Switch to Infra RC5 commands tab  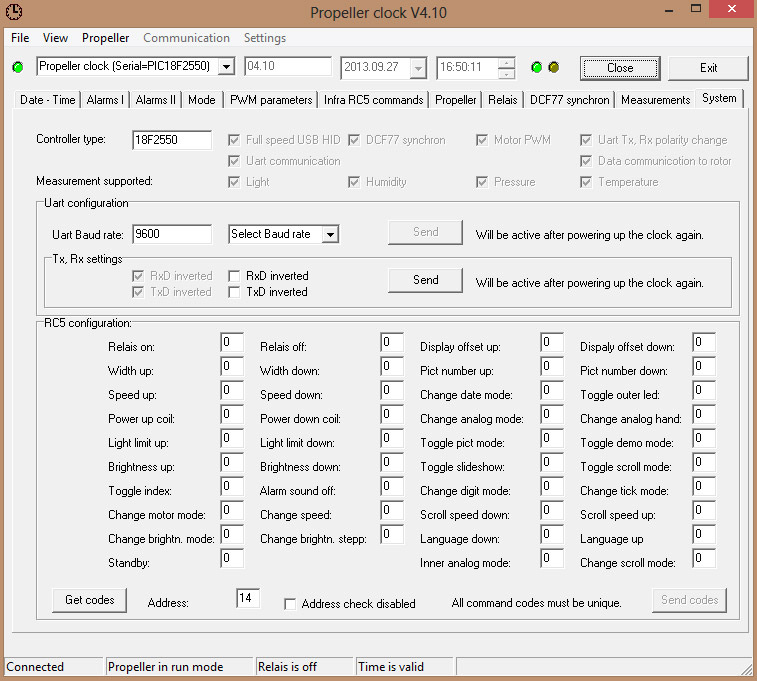[x=373, y=100]
